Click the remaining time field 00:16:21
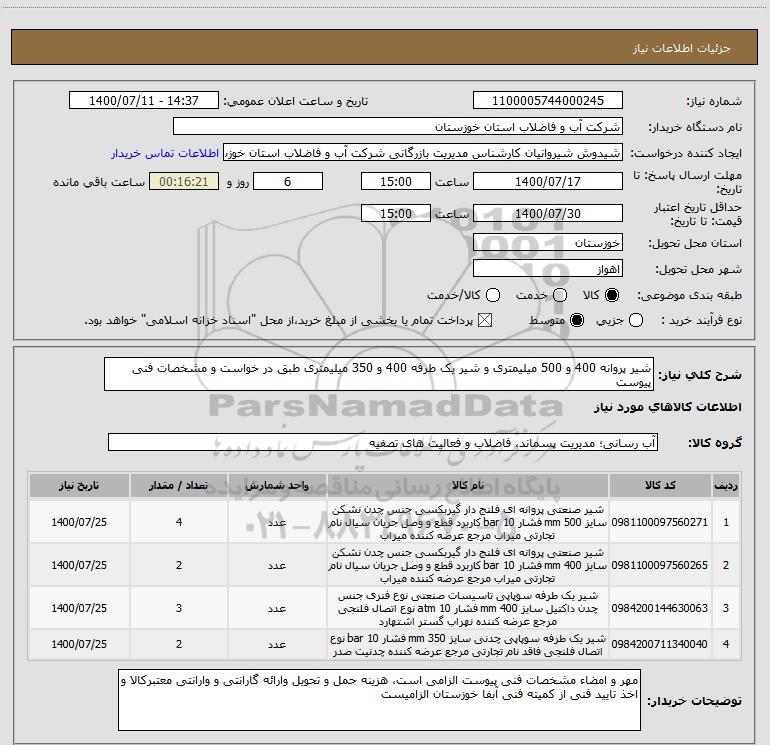 (x=184, y=181)
